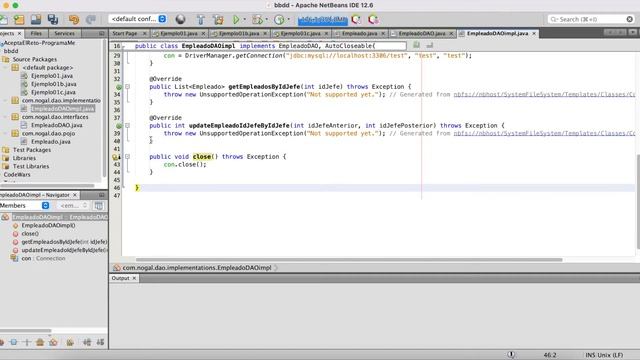Click the Build Project hammer icon

coord(200,19)
